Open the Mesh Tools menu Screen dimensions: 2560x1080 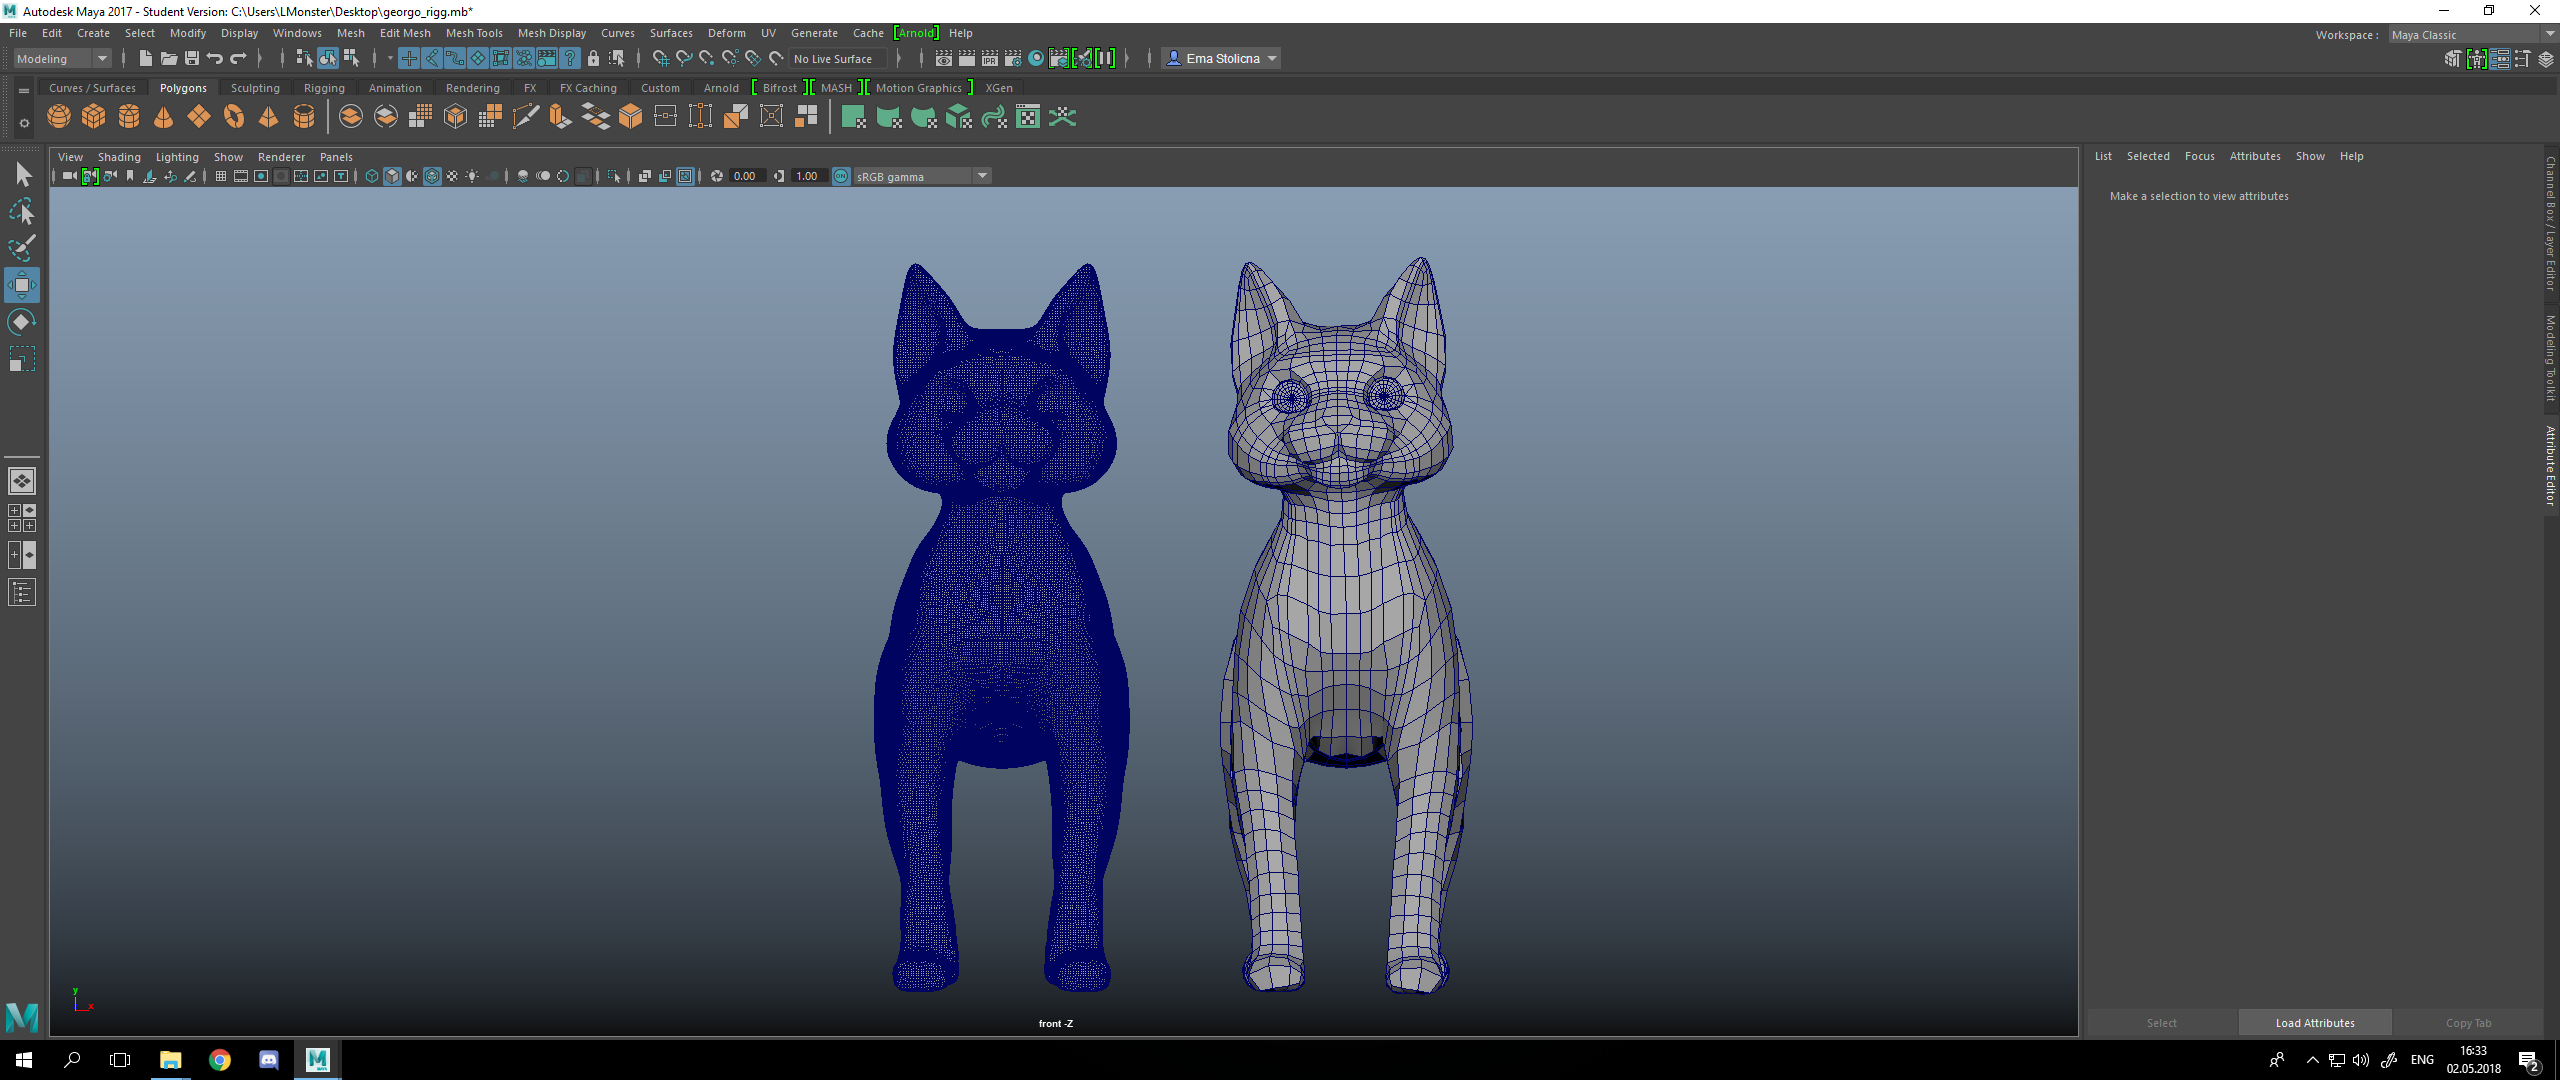pos(474,33)
